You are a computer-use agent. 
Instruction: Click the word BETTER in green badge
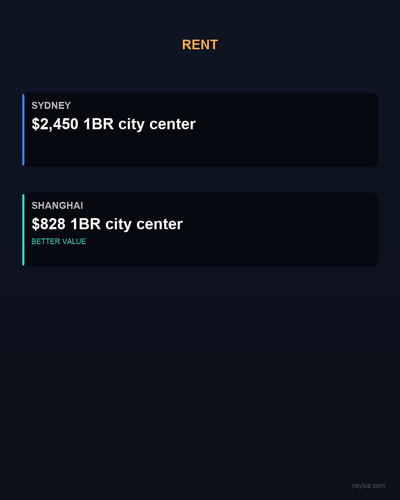pyautogui.click(x=46, y=241)
